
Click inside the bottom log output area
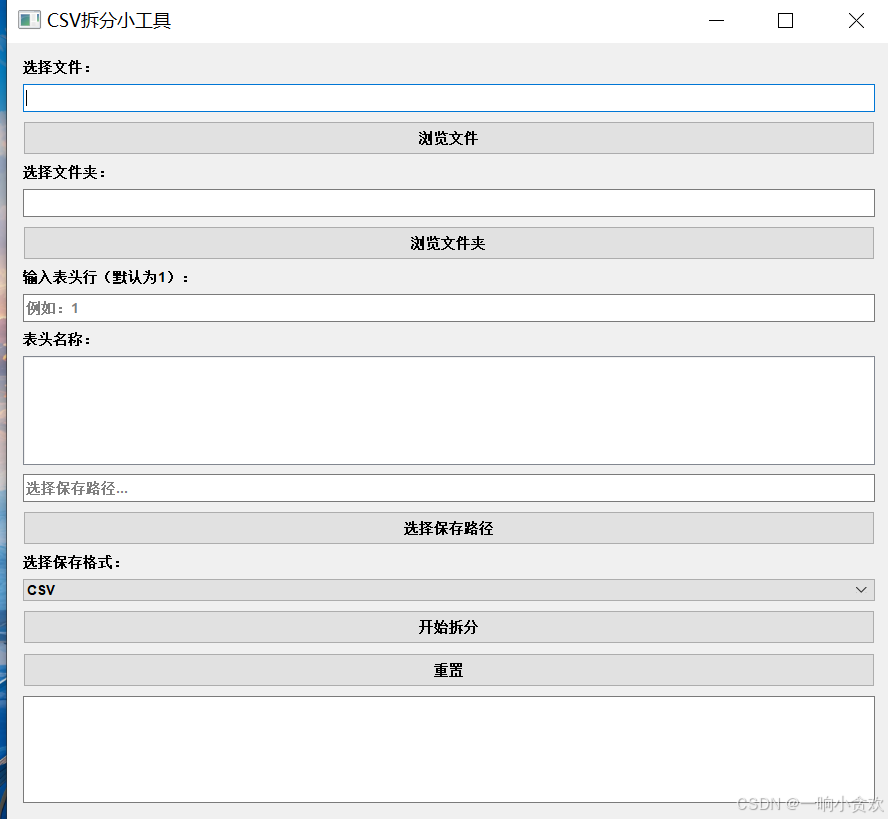[x=449, y=749]
